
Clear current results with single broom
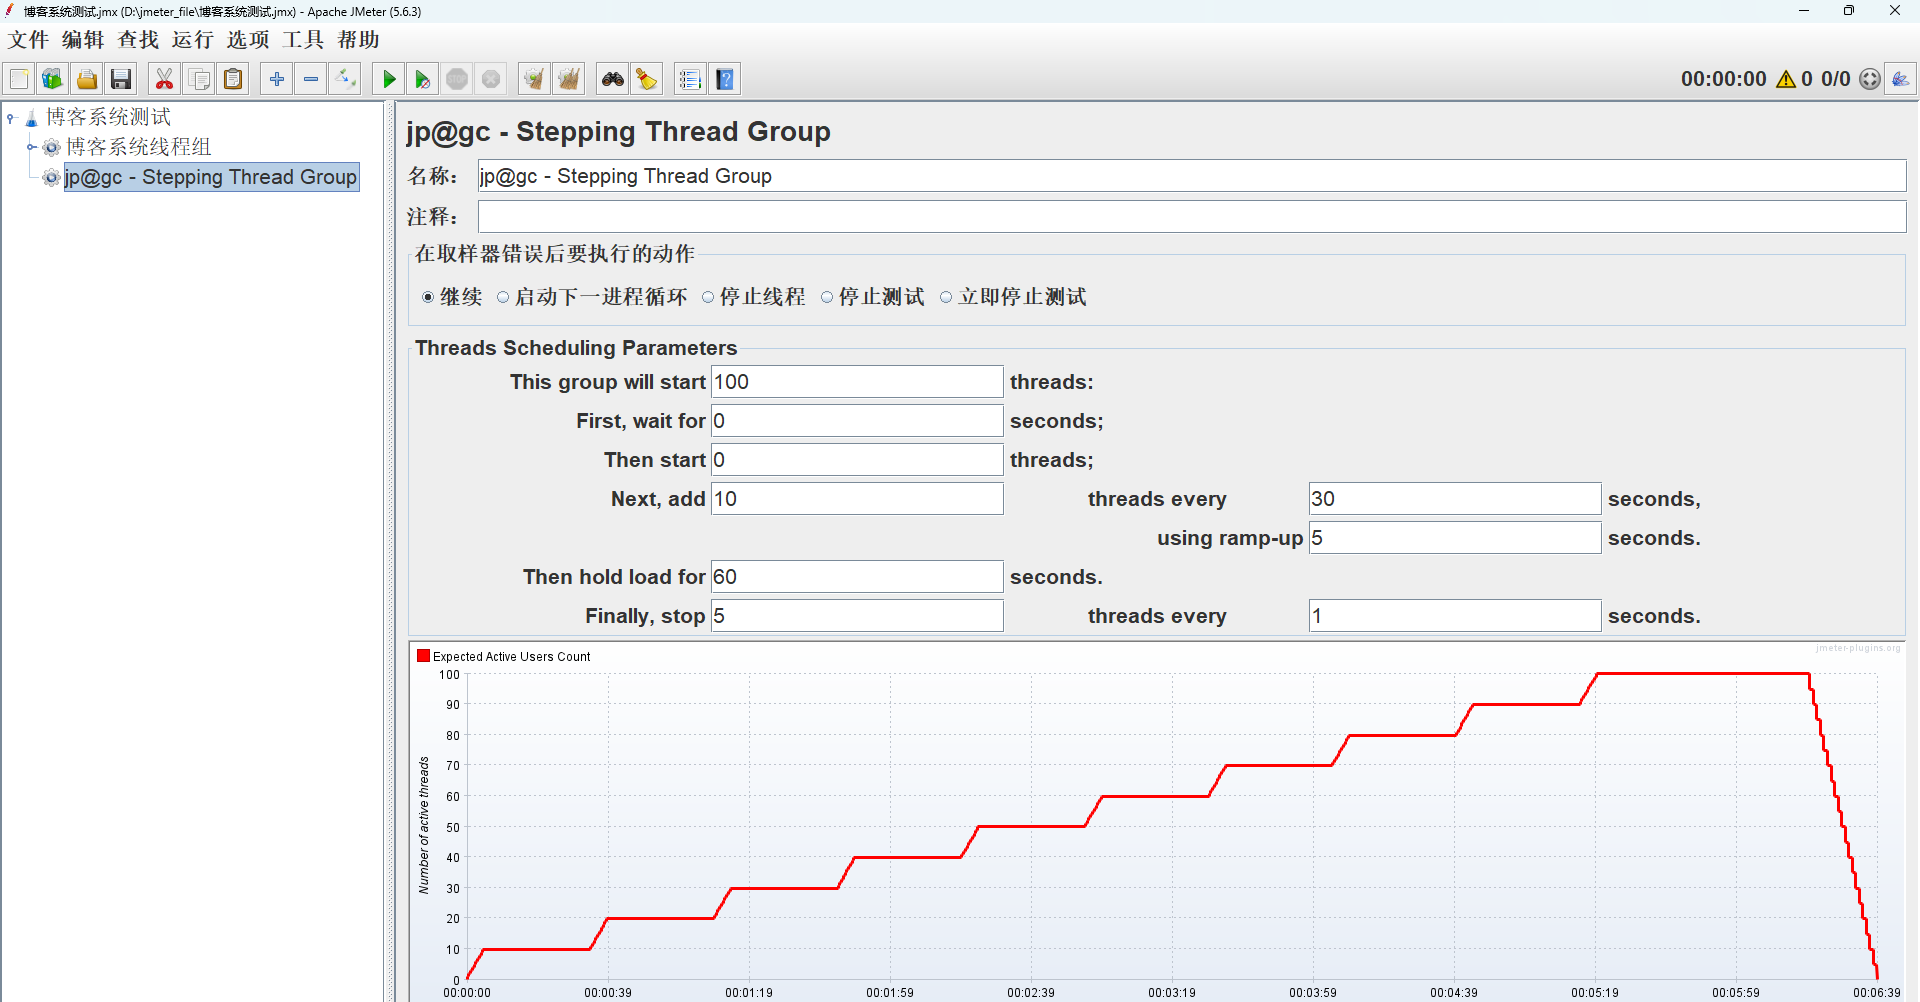[x=534, y=79]
